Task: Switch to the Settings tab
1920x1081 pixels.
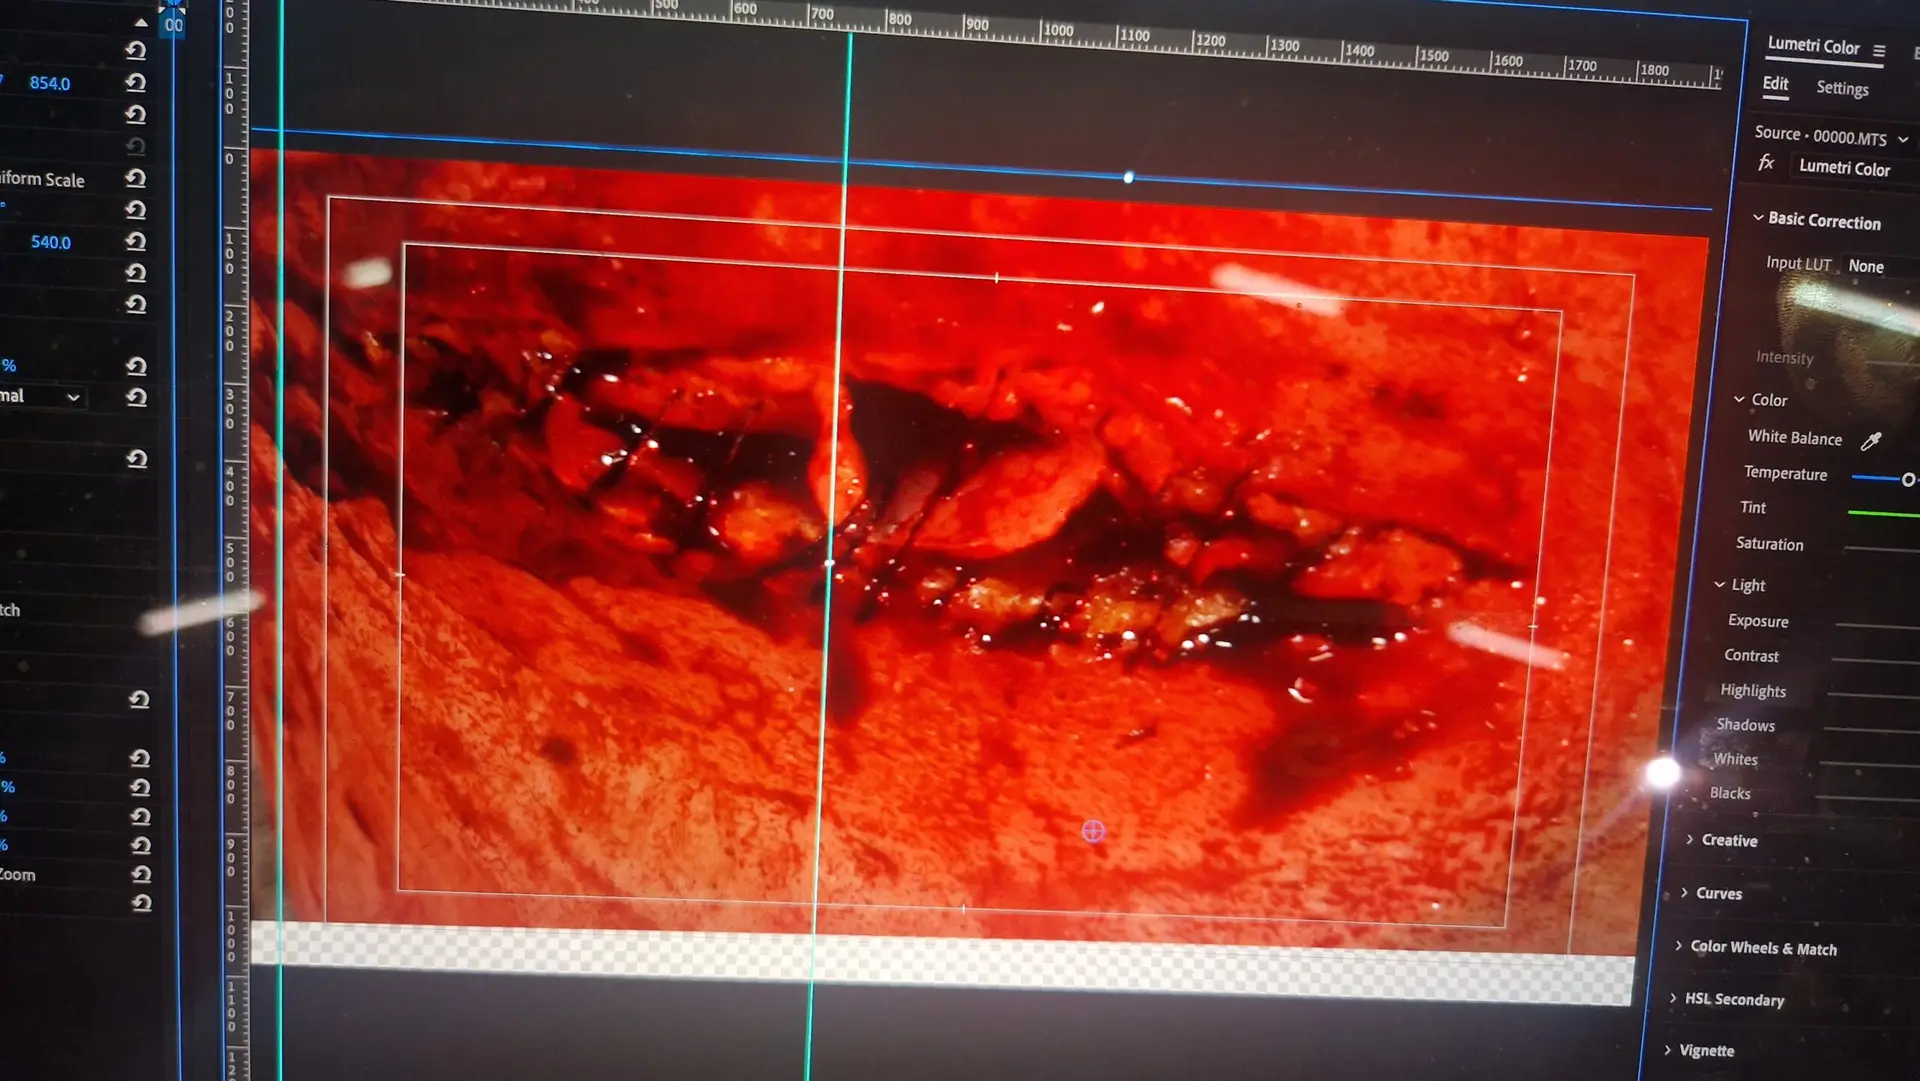Action: tap(1842, 88)
